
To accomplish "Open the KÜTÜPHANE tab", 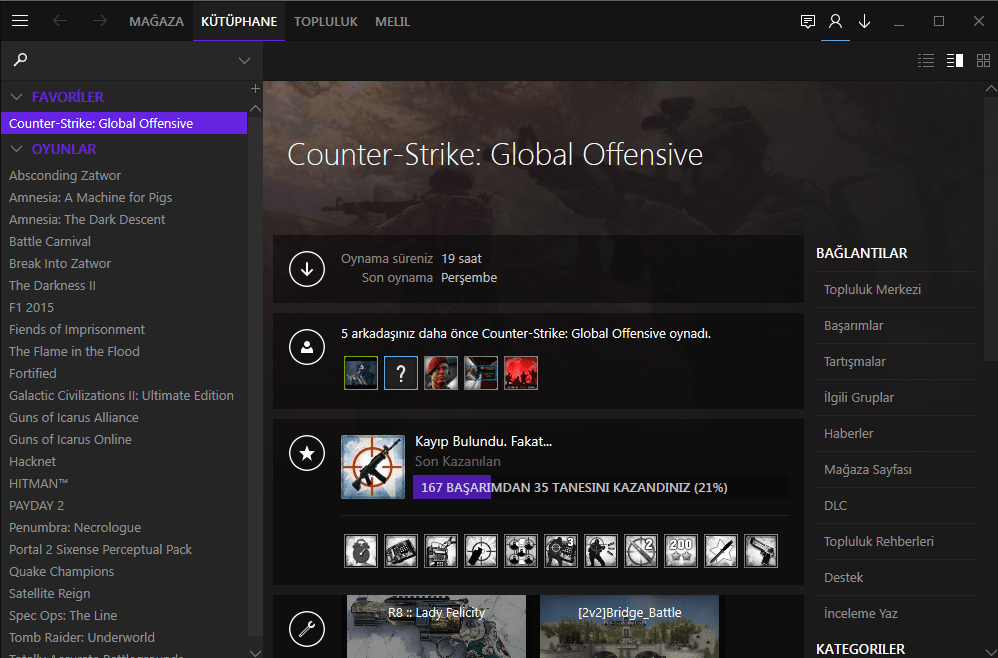I will pyautogui.click(x=239, y=22).
